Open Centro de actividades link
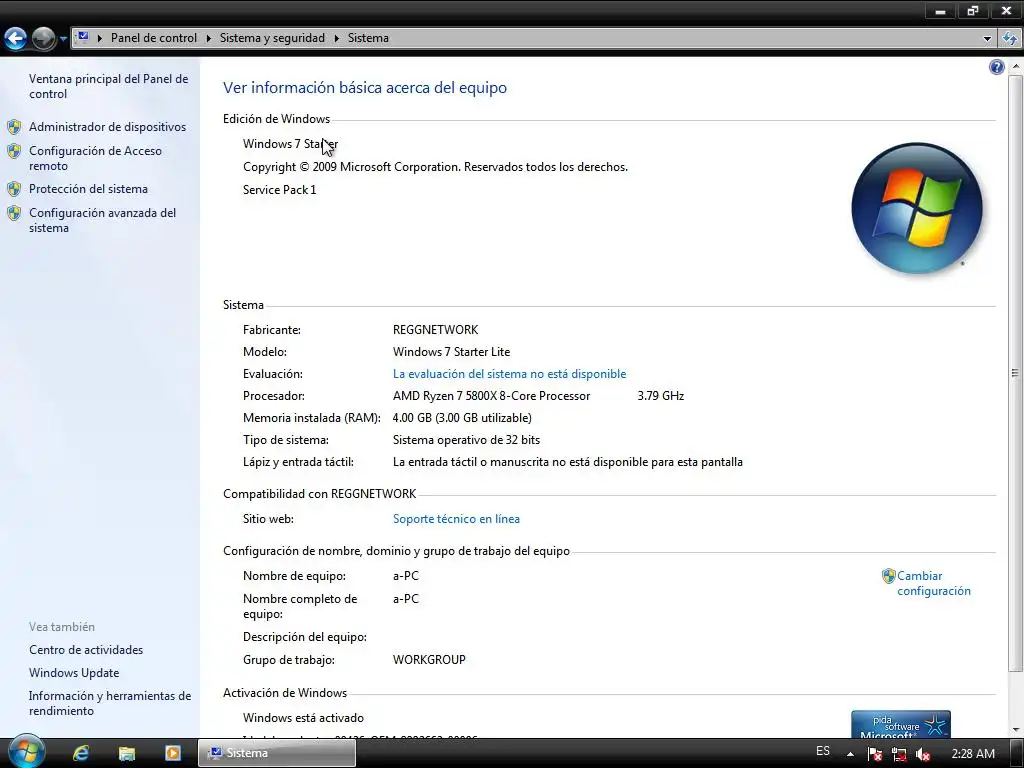 pos(86,650)
